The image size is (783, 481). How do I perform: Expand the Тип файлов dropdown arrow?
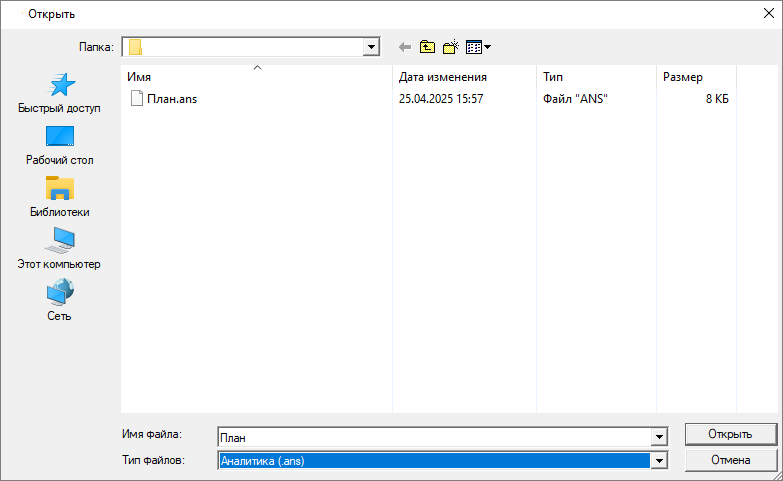coord(658,461)
